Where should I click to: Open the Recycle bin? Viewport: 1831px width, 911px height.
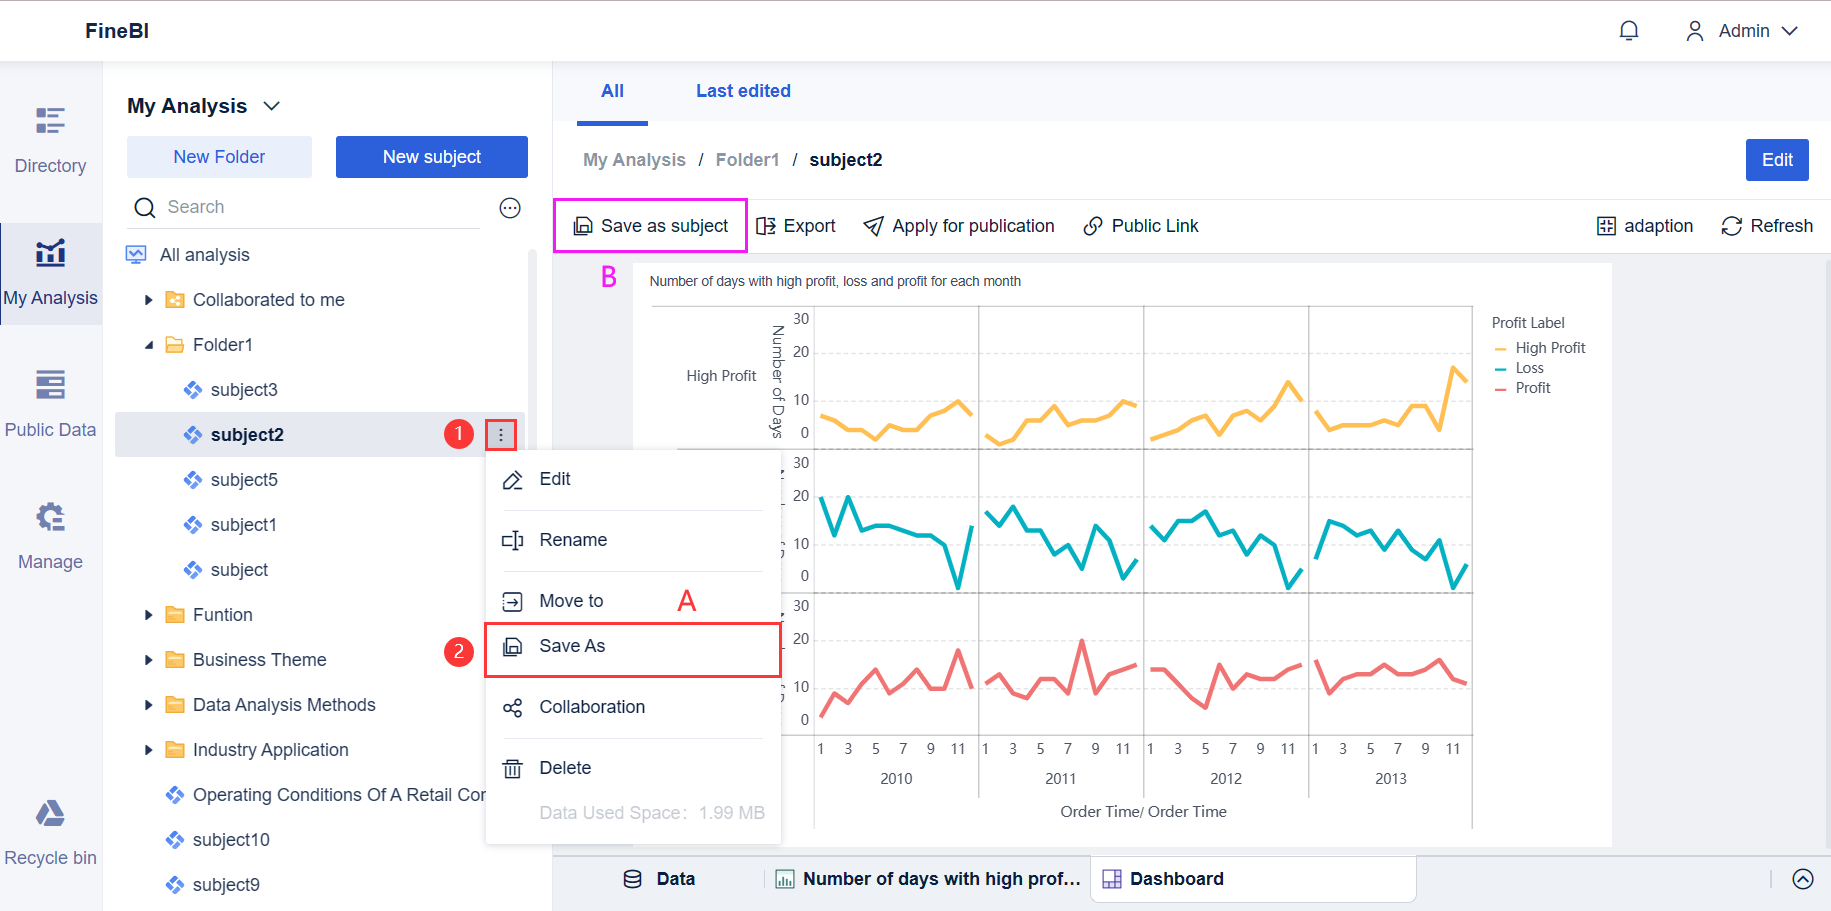coord(50,831)
